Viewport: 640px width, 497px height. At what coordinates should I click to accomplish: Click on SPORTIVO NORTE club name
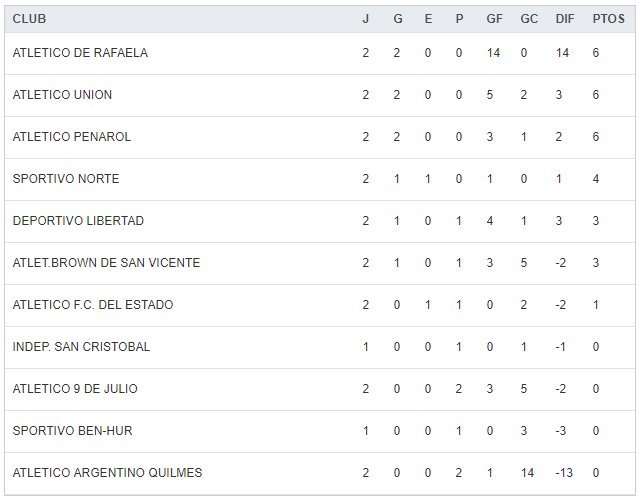coord(66,179)
